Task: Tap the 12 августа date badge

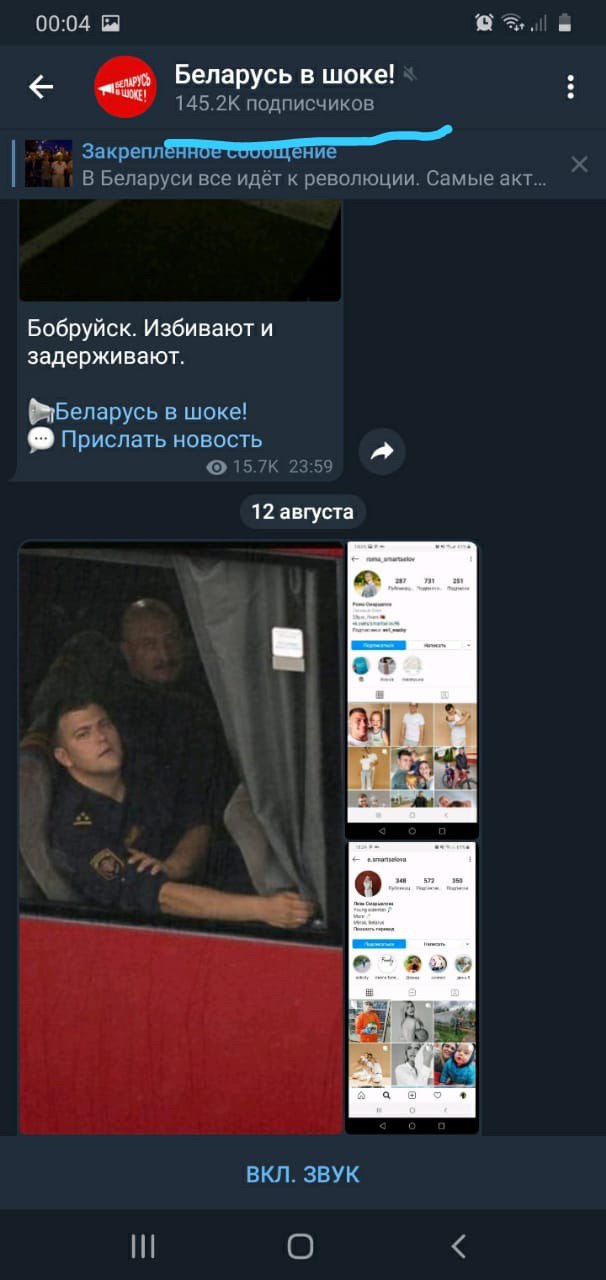Action: 302,512
